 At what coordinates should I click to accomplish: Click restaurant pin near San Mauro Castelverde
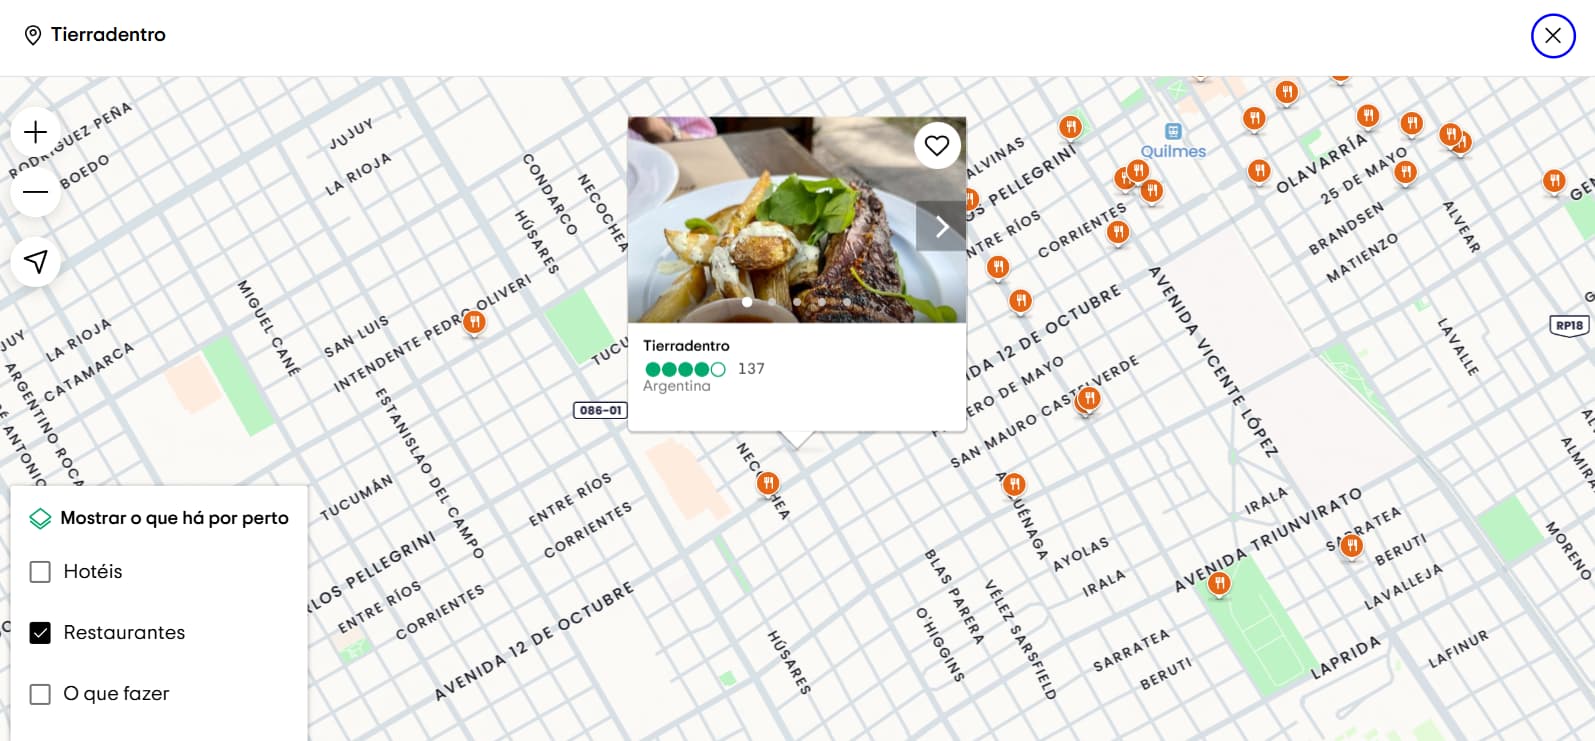pyautogui.click(x=1089, y=399)
